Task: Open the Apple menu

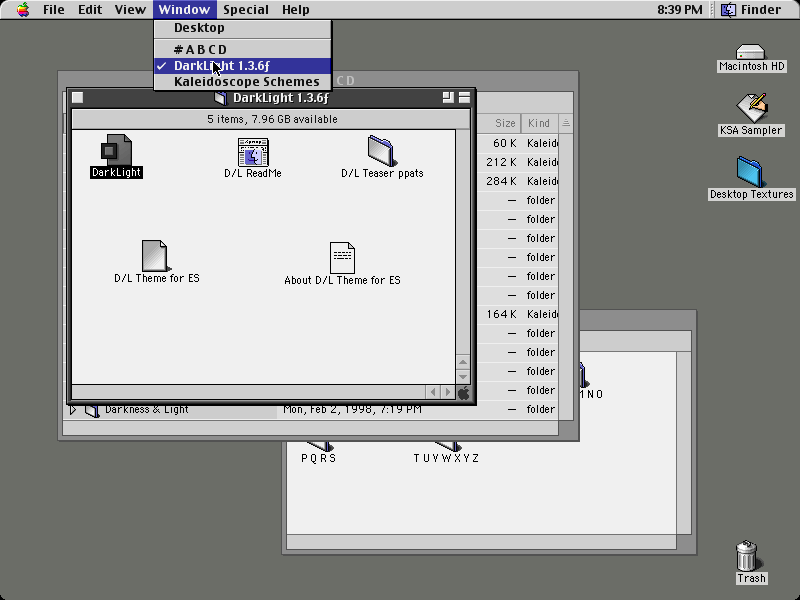Action: [x=22, y=10]
